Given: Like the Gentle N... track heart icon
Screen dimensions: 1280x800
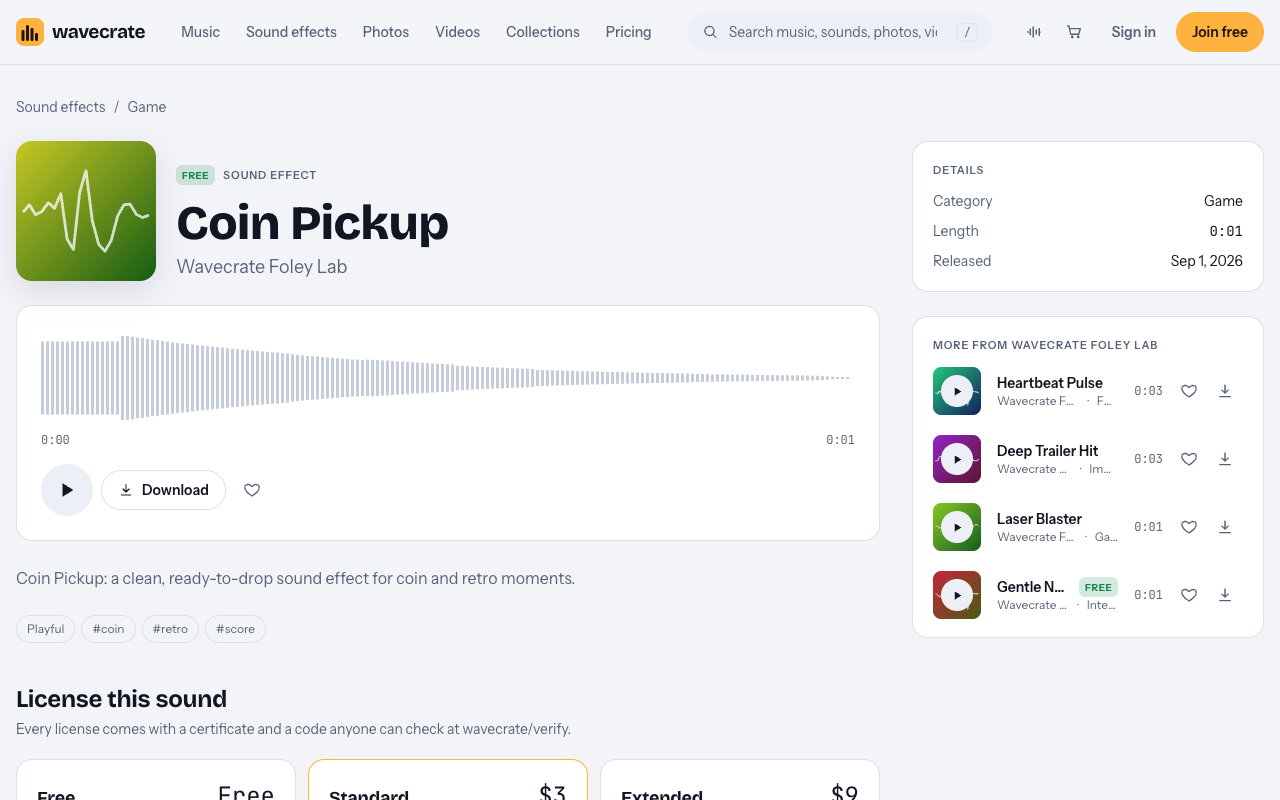Looking at the screenshot, I should pyautogui.click(x=1189, y=595).
